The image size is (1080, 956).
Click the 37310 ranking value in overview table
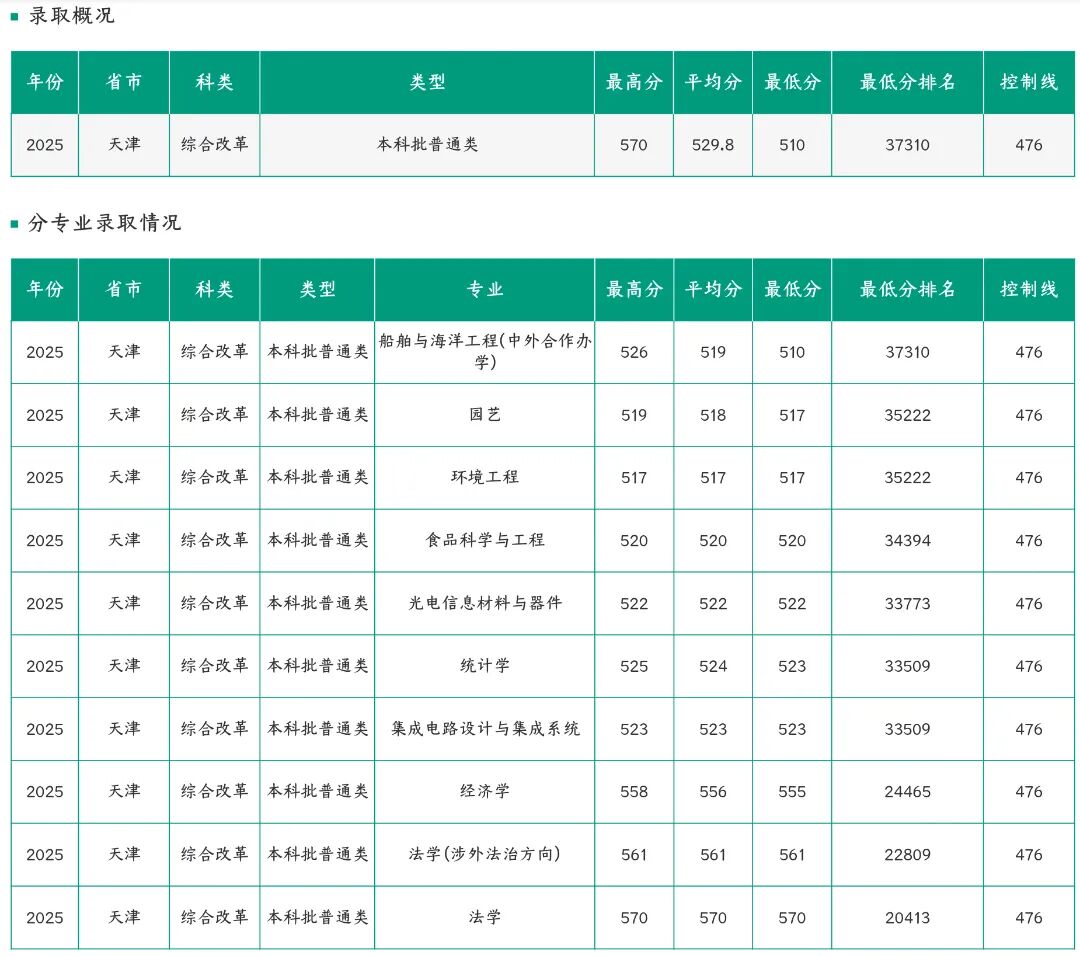tap(907, 145)
